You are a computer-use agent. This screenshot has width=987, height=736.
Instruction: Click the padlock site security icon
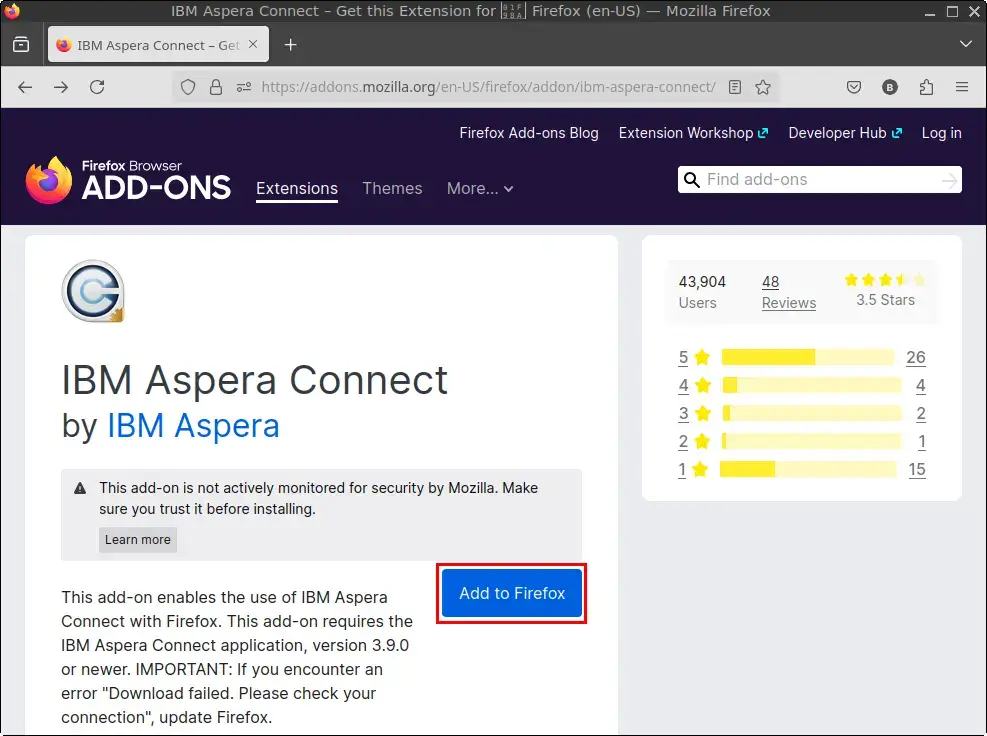tap(216, 87)
